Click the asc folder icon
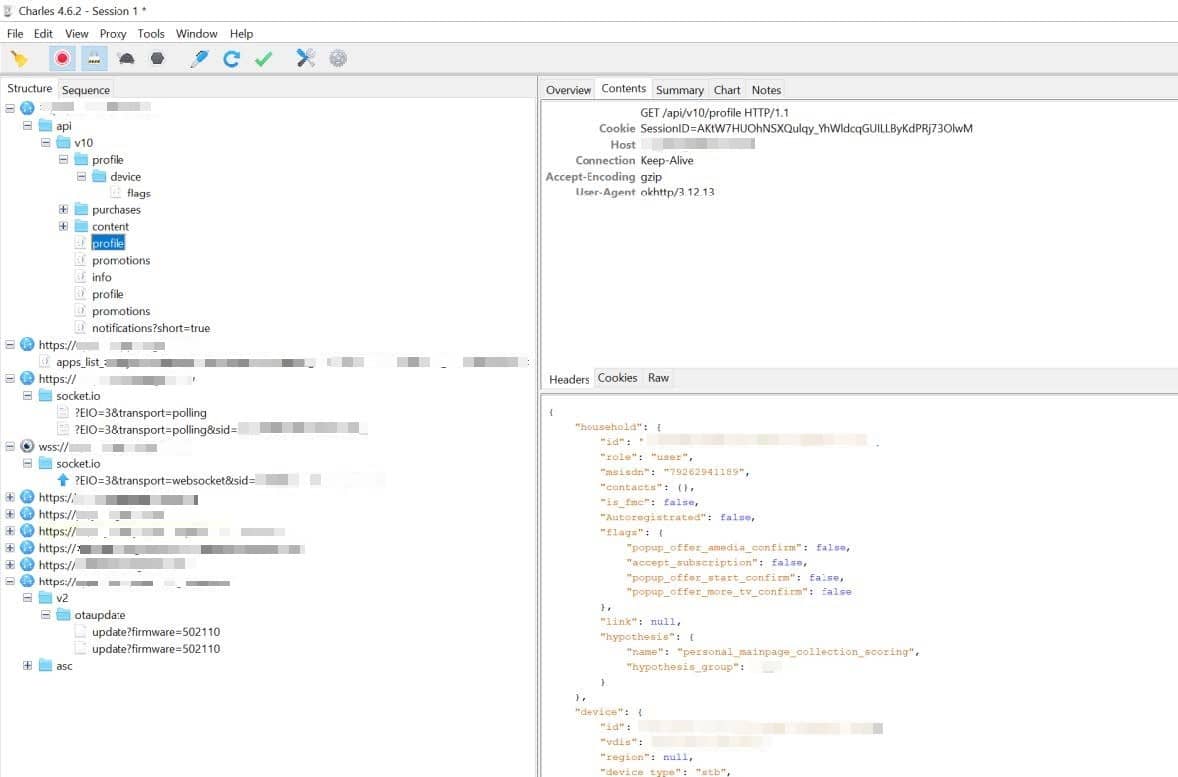This screenshot has width=1178, height=777. [45, 666]
